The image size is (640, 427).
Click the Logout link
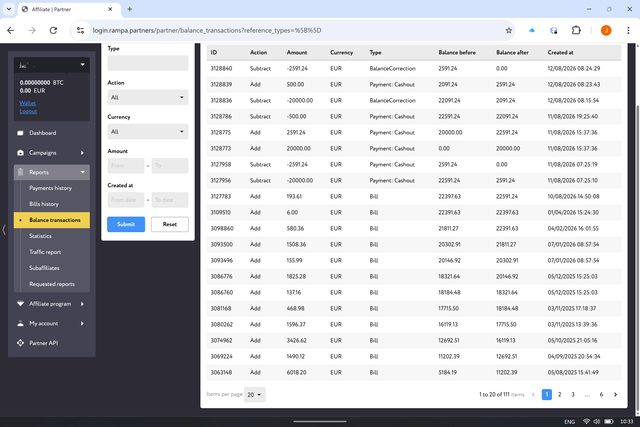coord(28,111)
